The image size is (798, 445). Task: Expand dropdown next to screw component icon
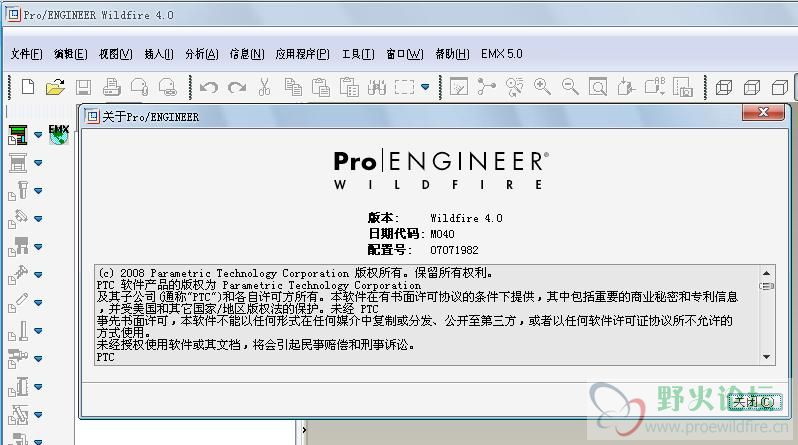38,191
